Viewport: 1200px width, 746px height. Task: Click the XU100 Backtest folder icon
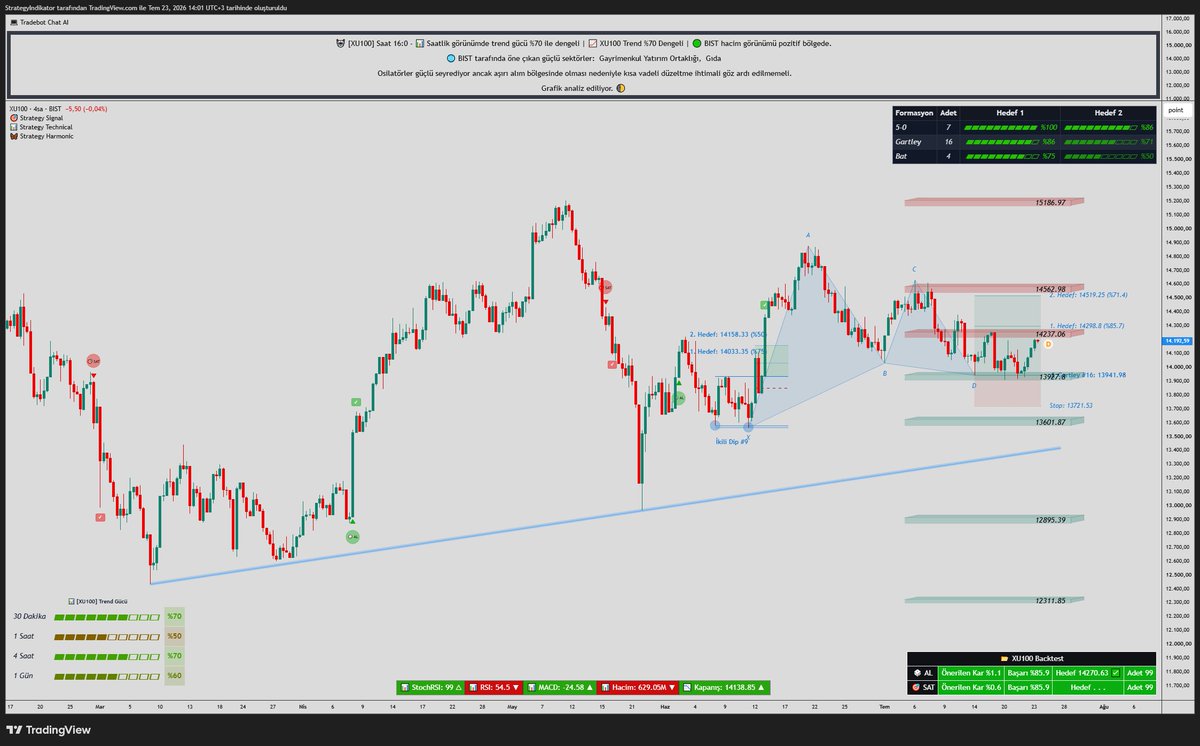1004,658
